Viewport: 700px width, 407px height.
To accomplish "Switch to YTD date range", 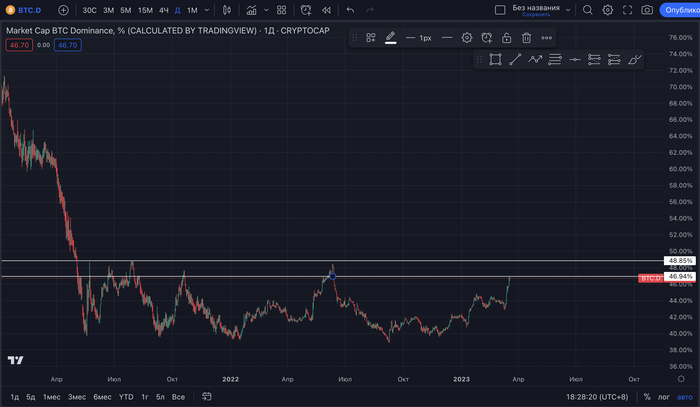I will tap(126, 397).
